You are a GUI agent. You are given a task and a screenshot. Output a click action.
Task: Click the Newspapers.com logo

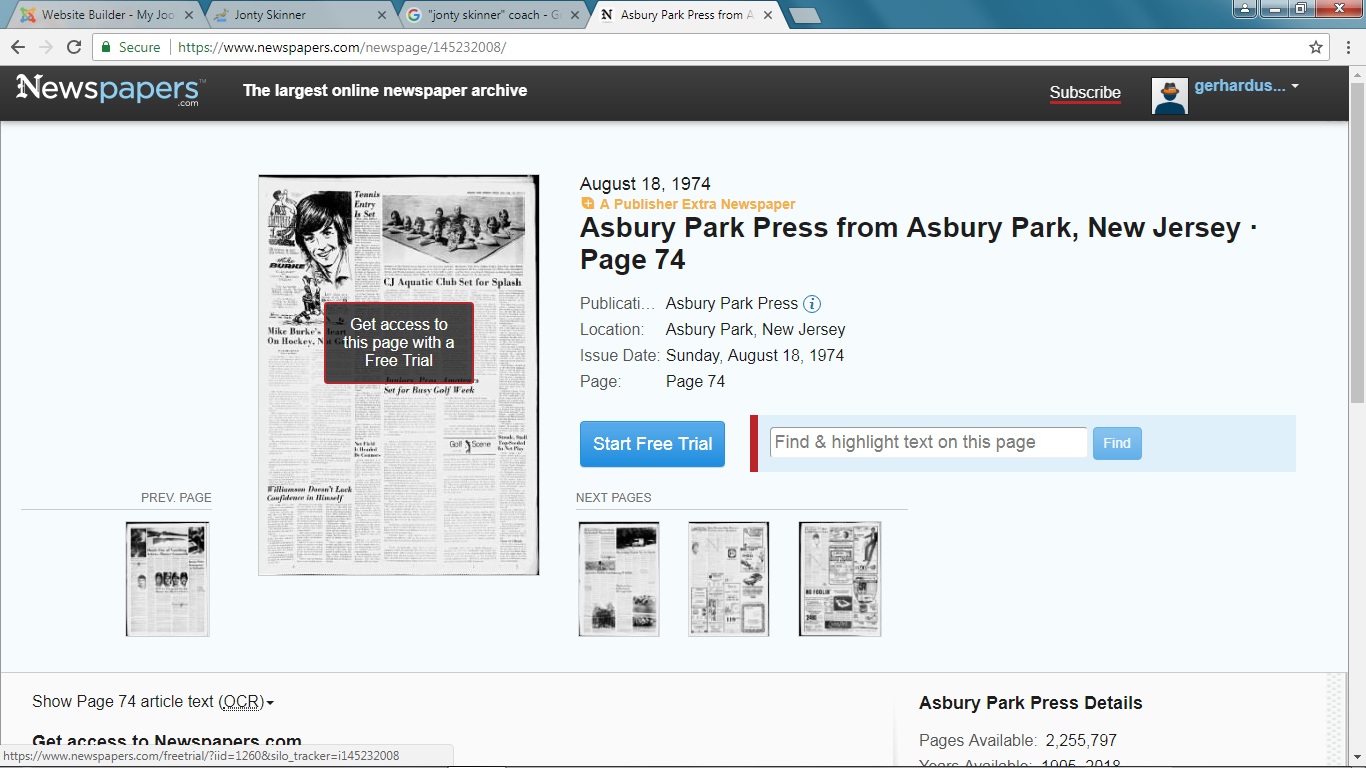click(110, 90)
